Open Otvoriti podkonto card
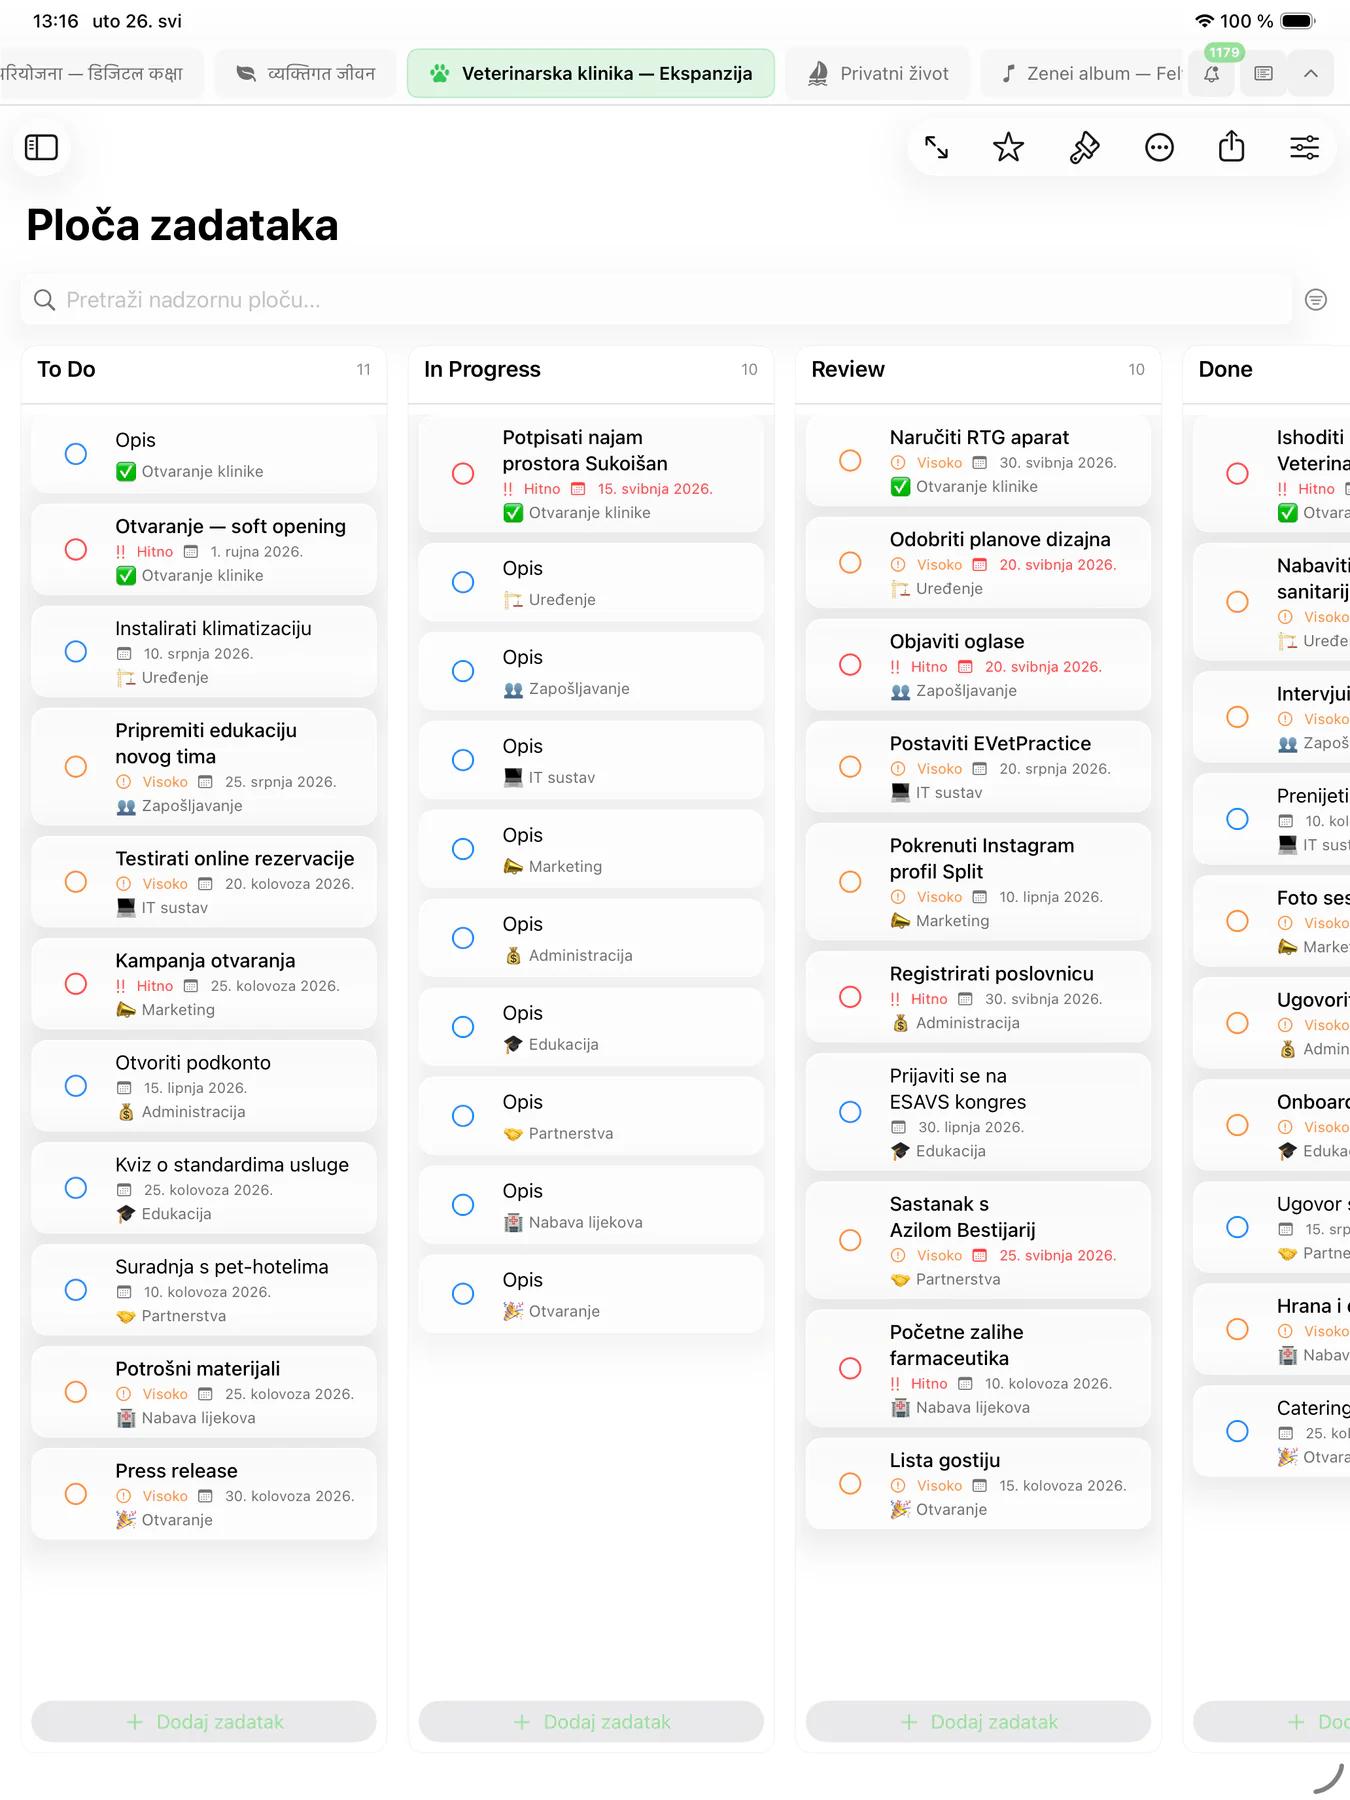Image resolution: width=1350 pixels, height=1800 pixels. click(204, 1086)
